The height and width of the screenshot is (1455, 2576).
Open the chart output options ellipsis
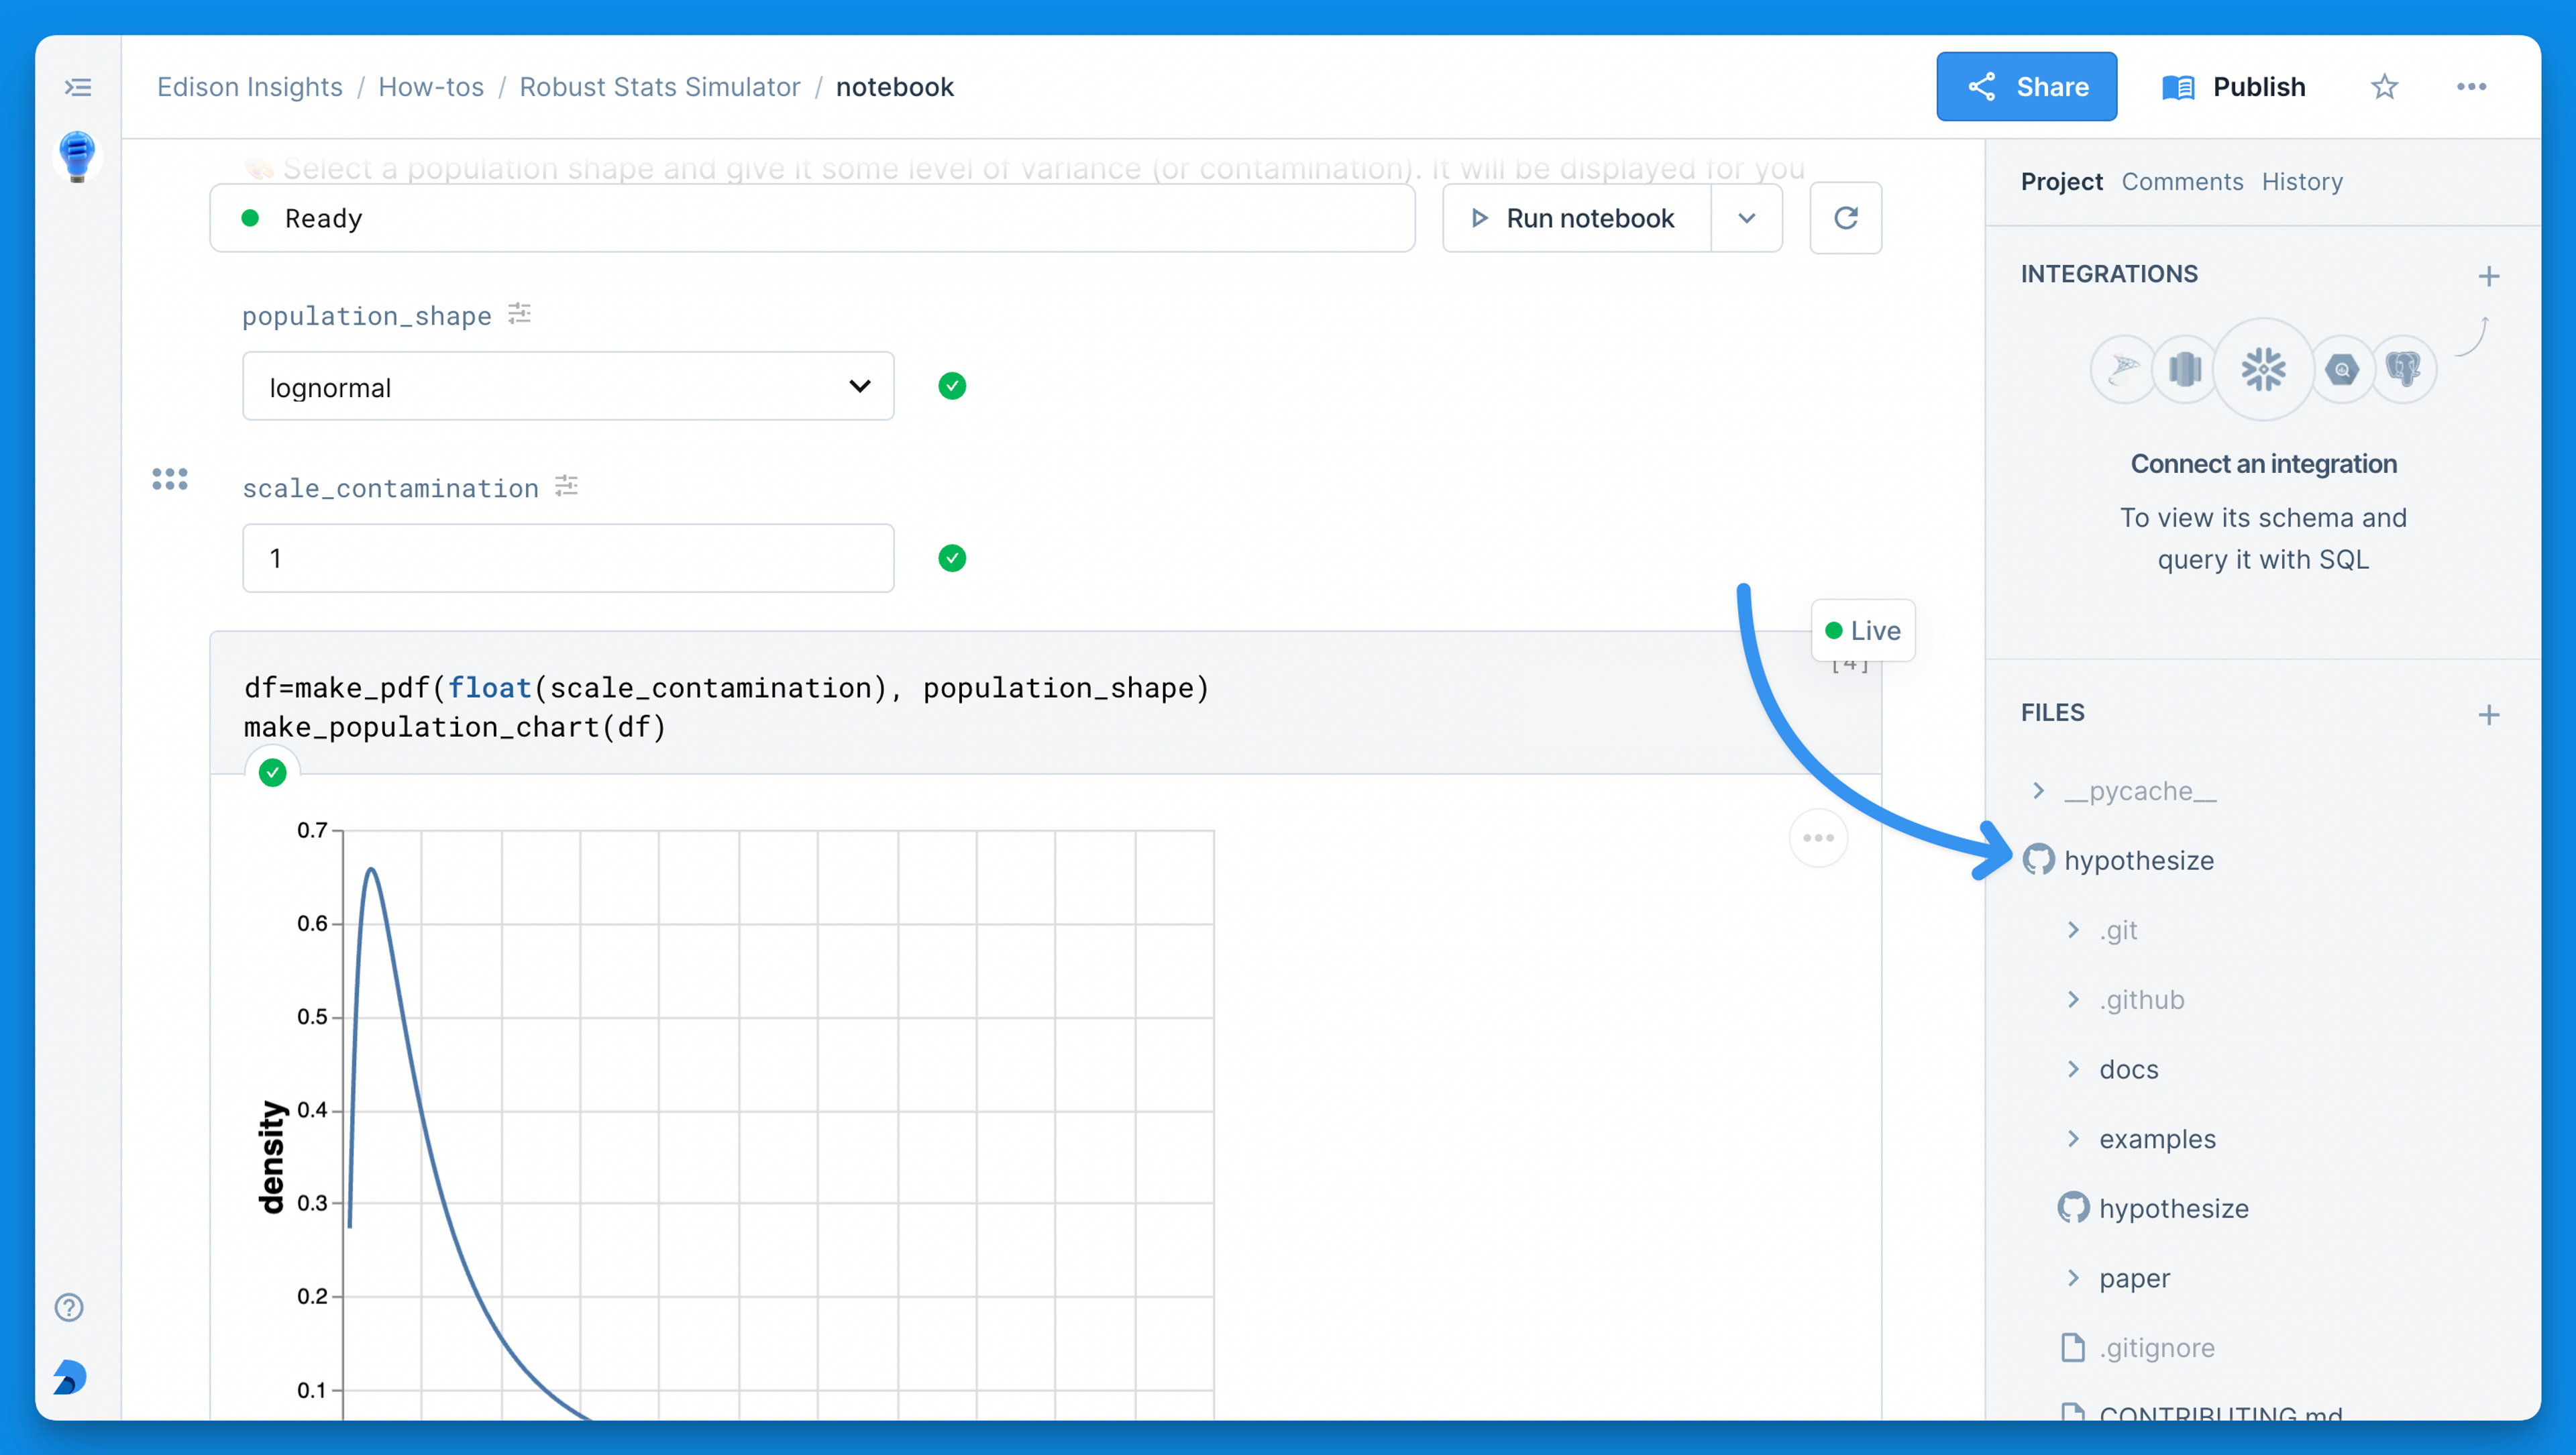(x=1817, y=838)
